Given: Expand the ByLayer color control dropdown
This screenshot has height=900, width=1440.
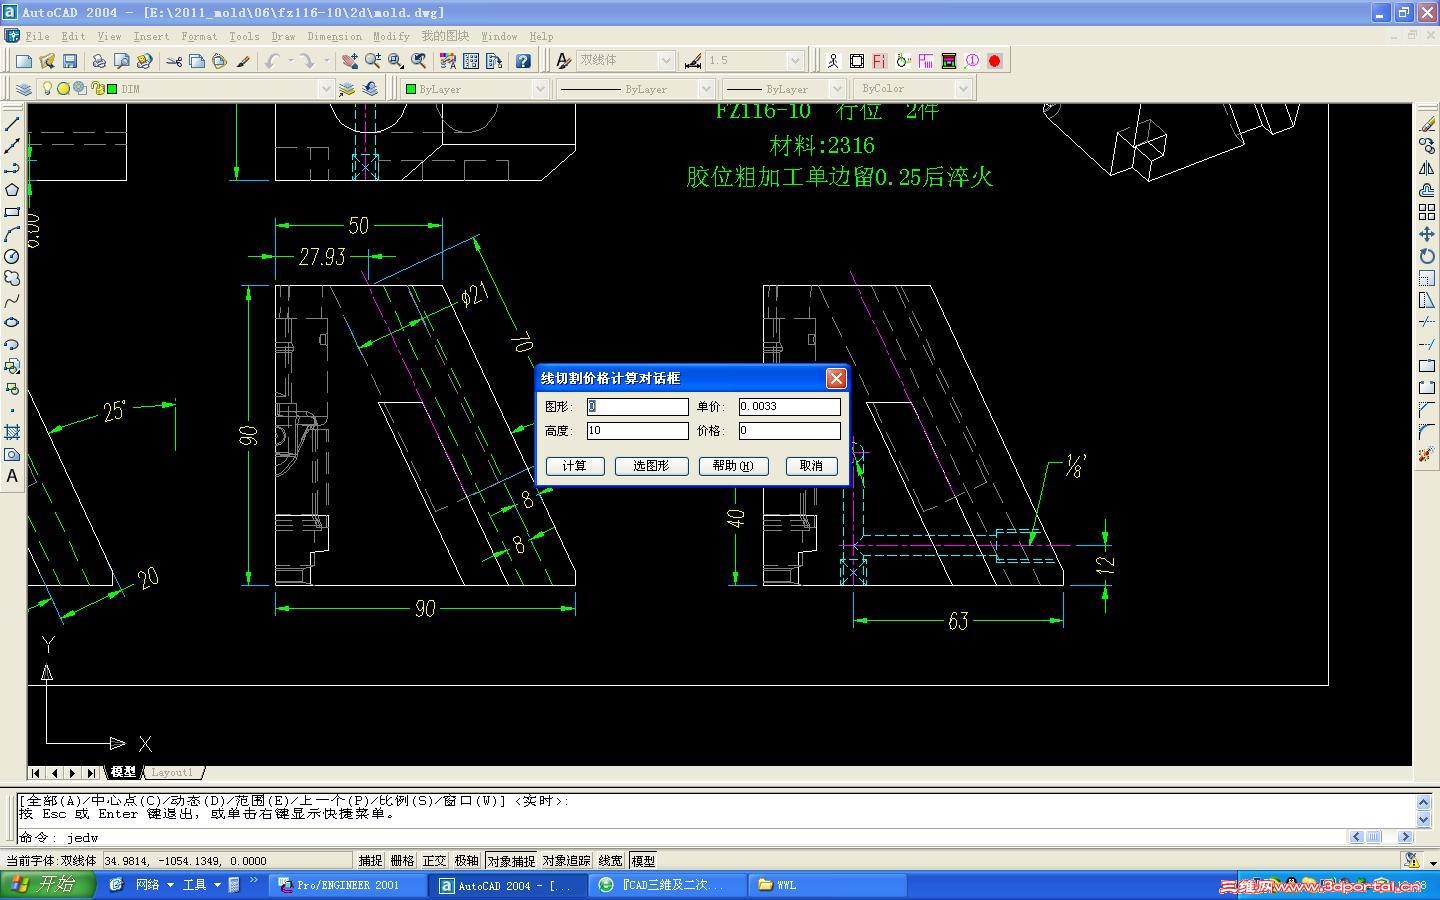Looking at the screenshot, I should tap(540, 89).
